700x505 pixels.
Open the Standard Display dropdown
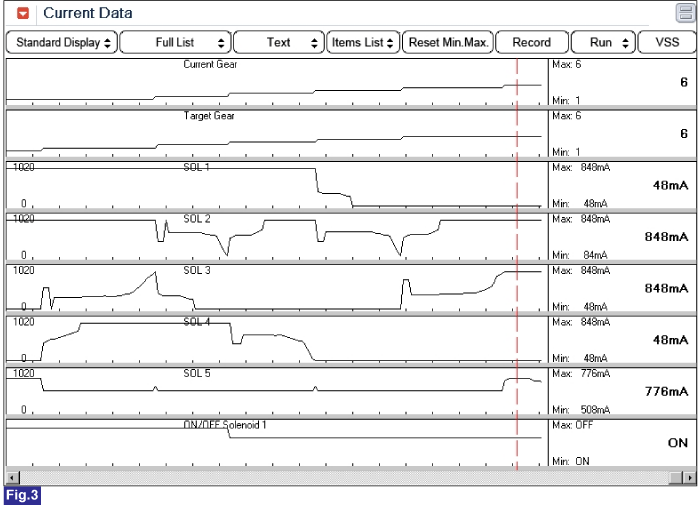(62, 42)
